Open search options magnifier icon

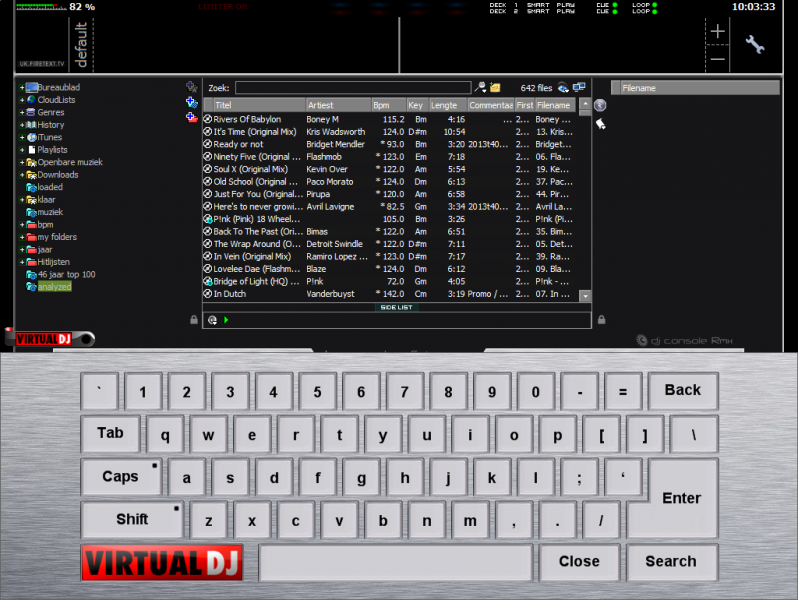[480, 88]
